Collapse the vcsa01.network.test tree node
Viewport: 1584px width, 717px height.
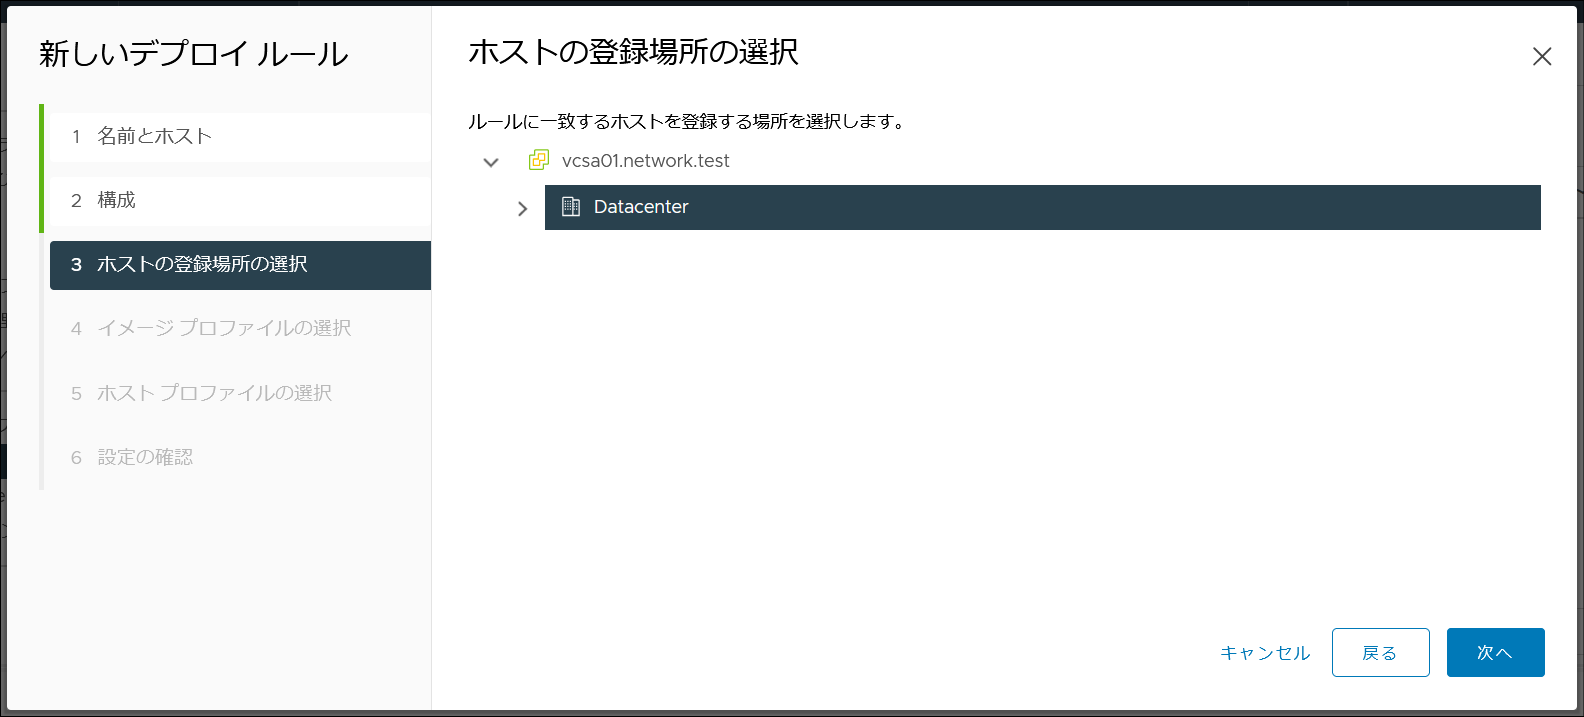pyautogui.click(x=491, y=162)
